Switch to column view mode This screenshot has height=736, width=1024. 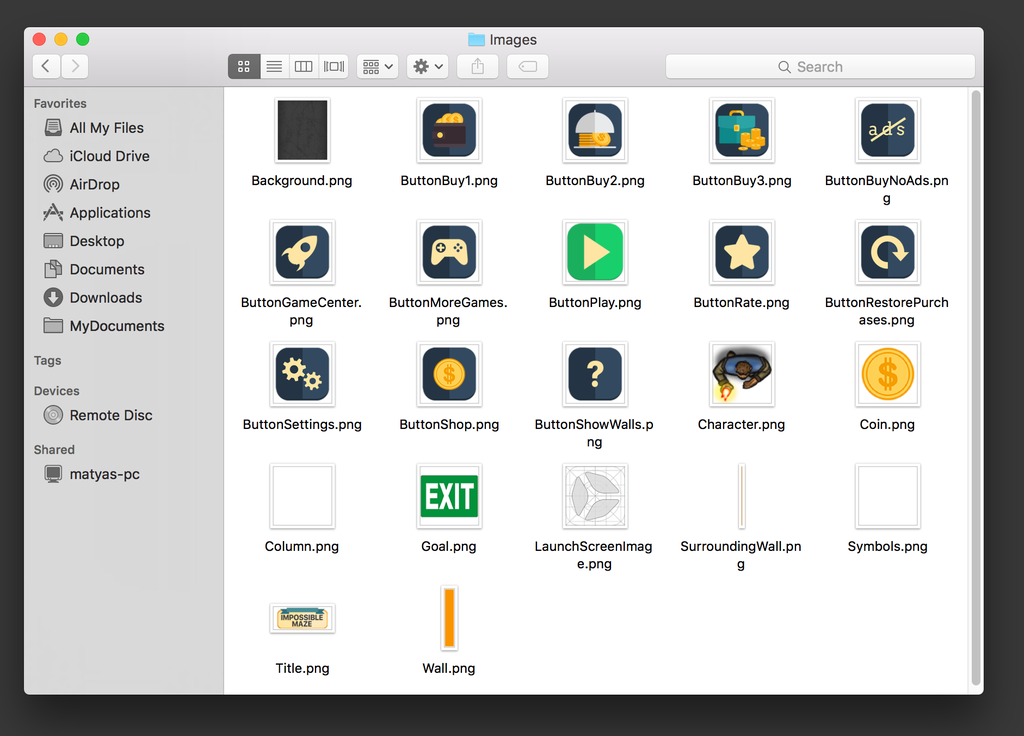(304, 67)
